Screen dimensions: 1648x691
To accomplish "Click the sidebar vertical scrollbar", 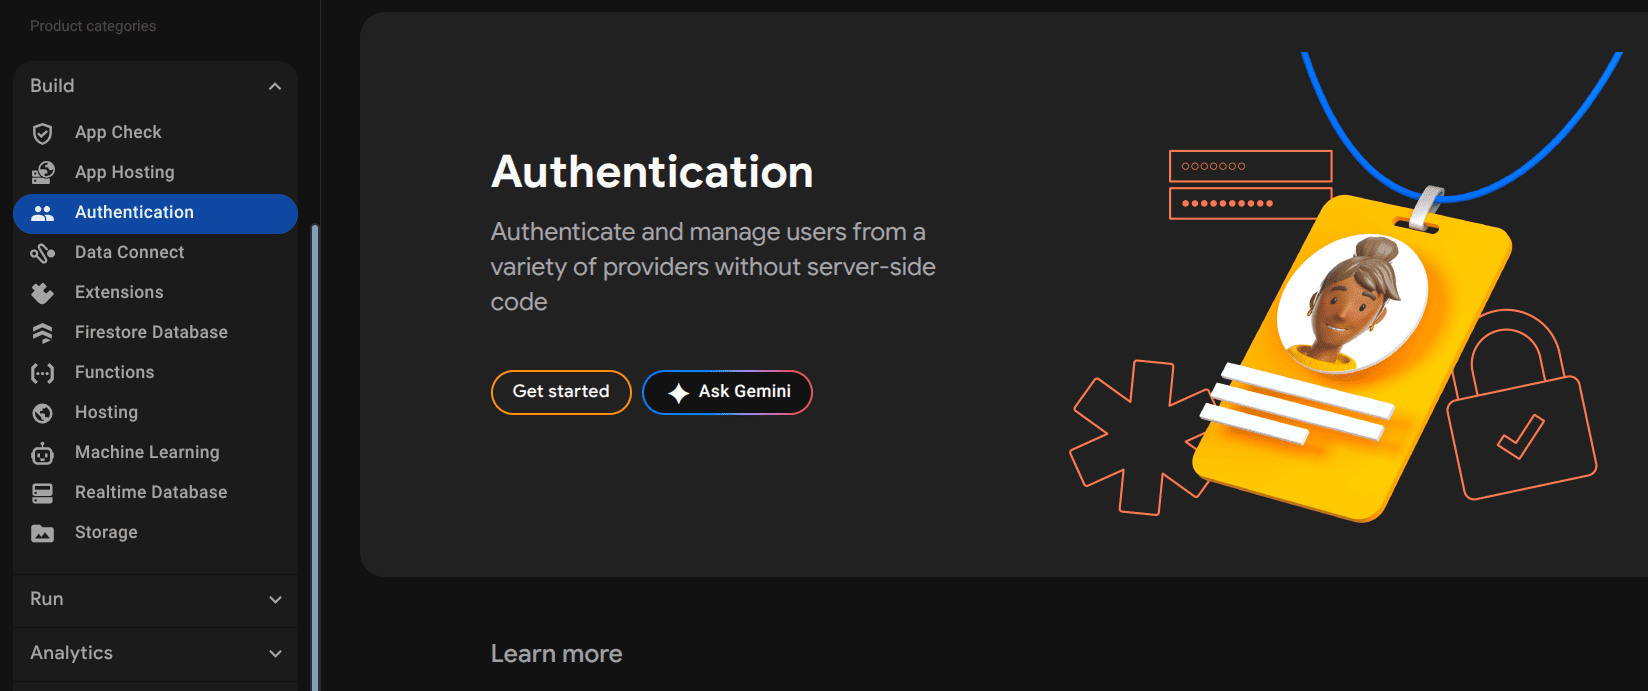I will pos(315,450).
